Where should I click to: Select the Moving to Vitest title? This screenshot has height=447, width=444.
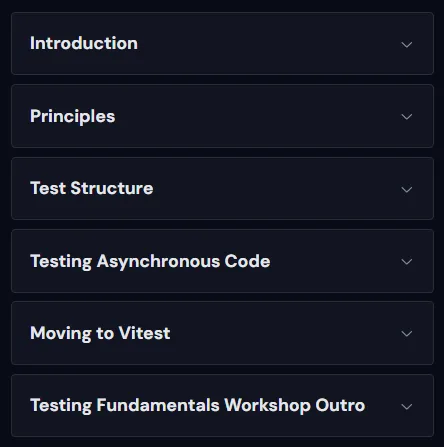(x=100, y=333)
